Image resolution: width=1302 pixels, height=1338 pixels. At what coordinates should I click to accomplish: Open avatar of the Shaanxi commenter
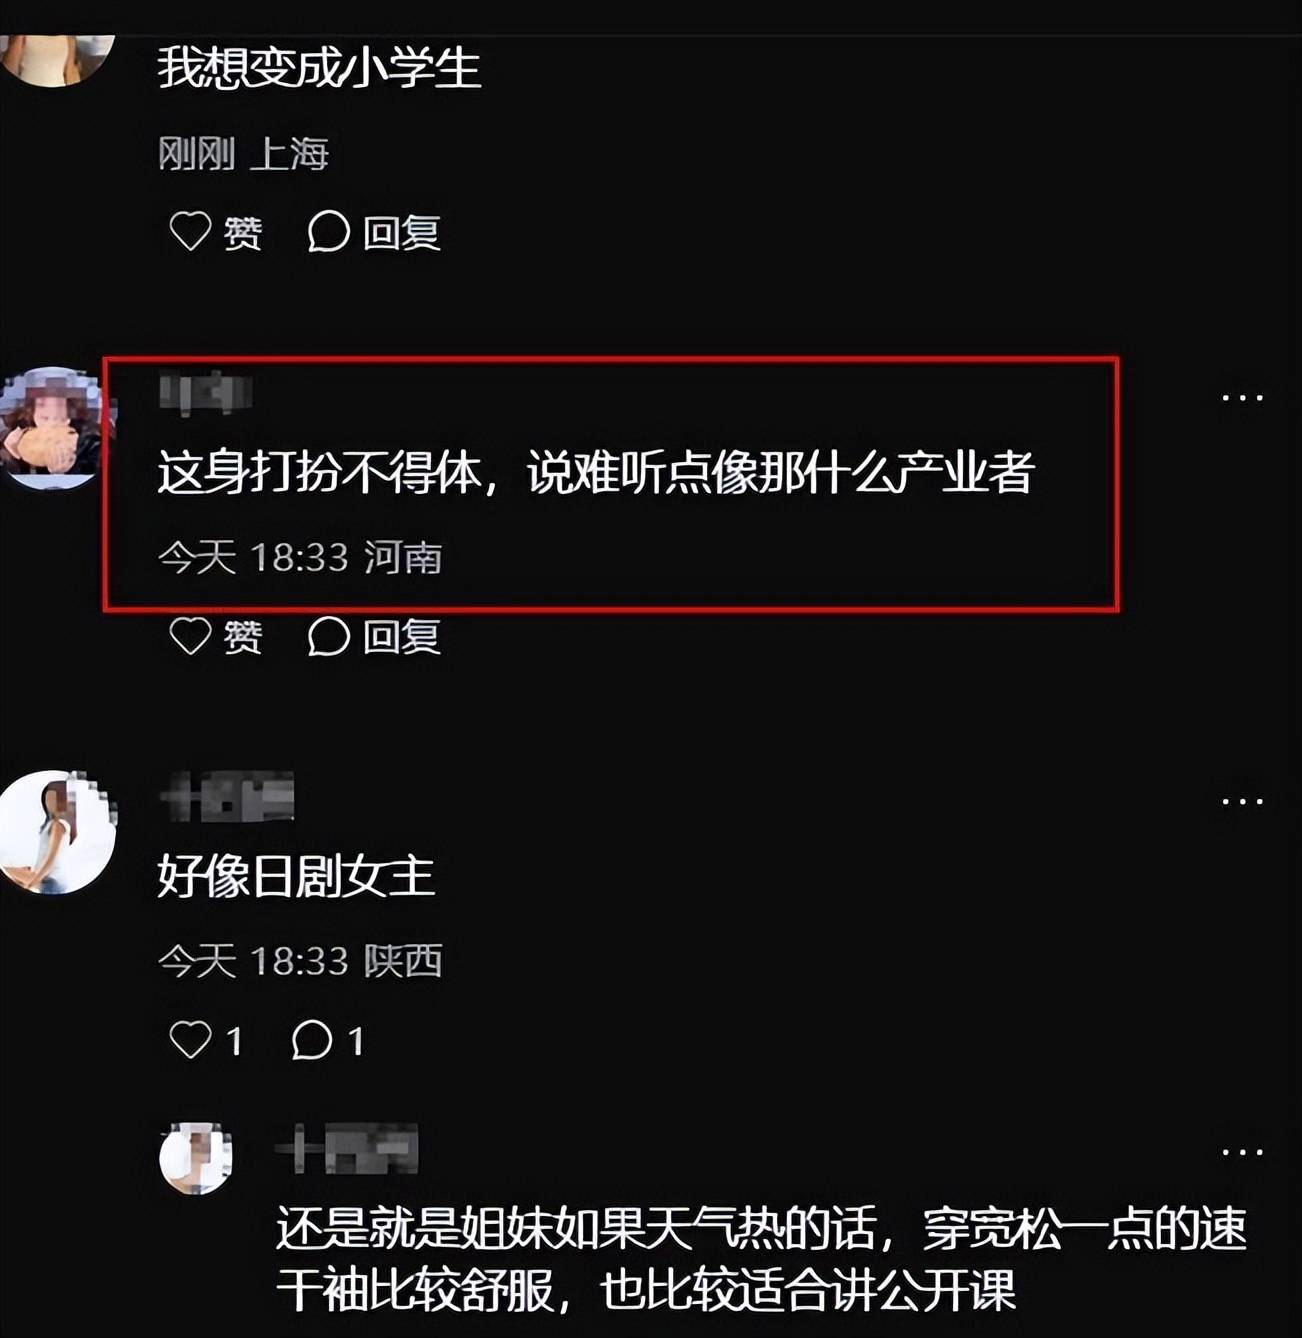point(57,831)
